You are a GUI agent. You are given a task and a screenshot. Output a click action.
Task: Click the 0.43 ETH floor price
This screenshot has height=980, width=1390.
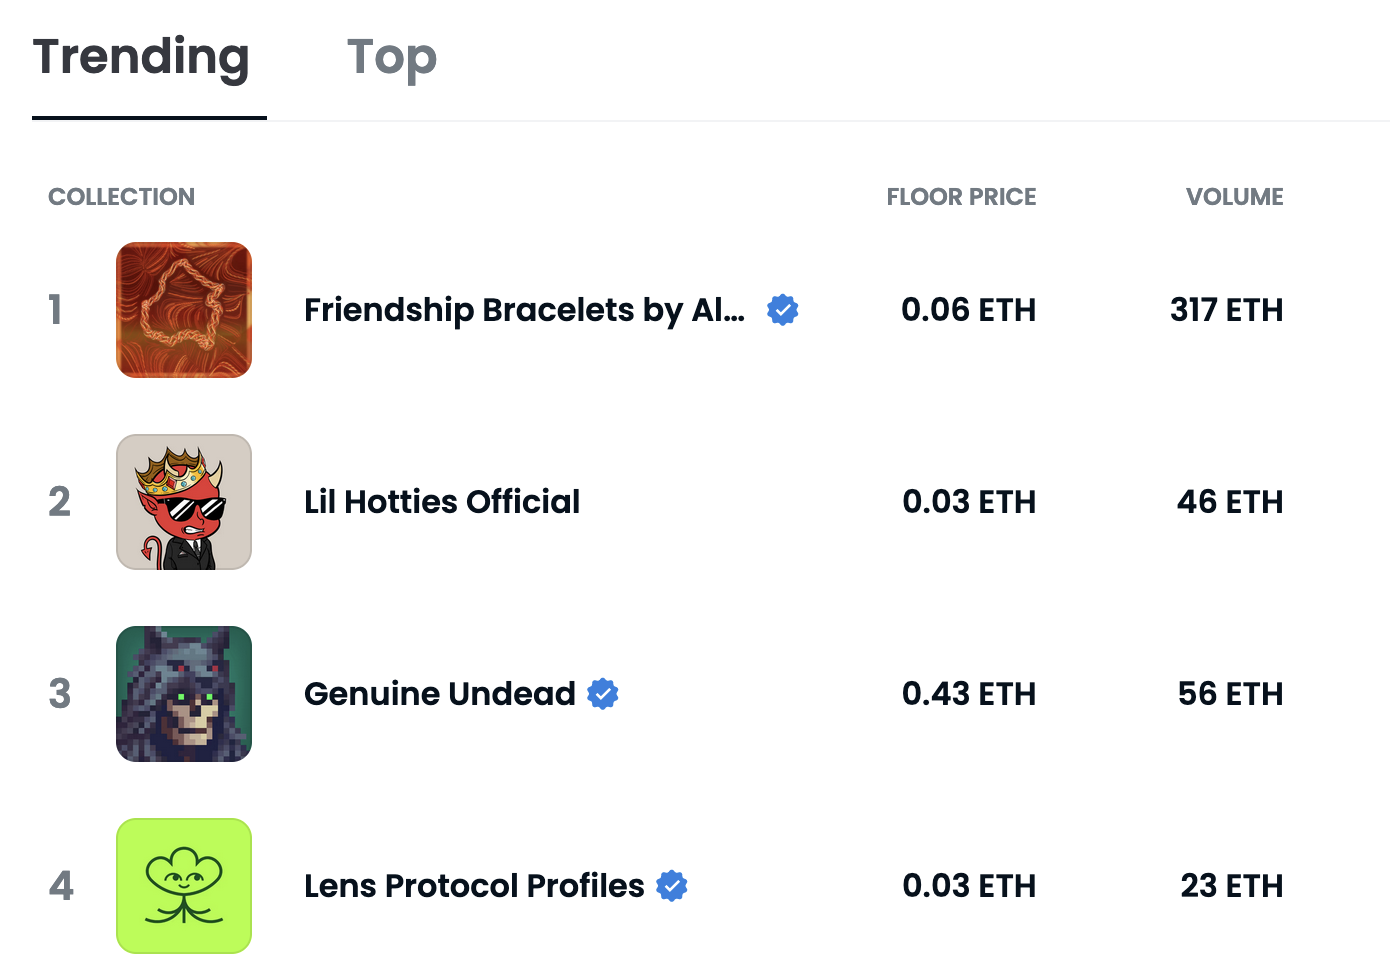[x=969, y=694]
